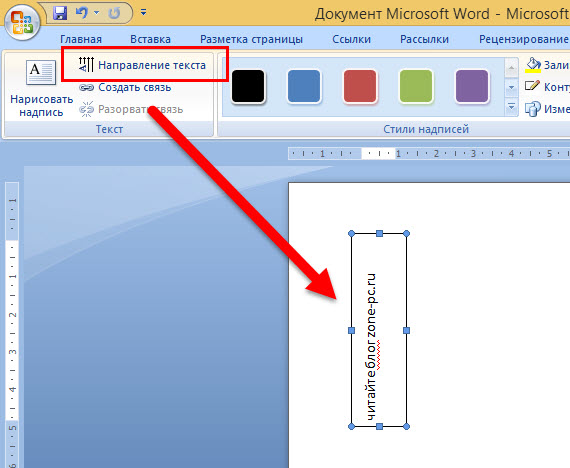
Task: Click the vertical text inside the text box
Action: pyautogui.click(x=371, y=347)
